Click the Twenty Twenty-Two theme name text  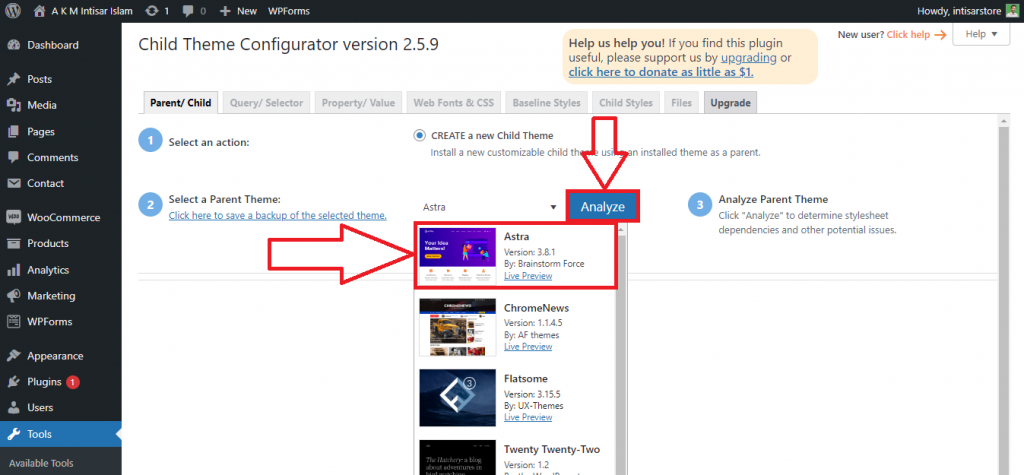coord(552,450)
